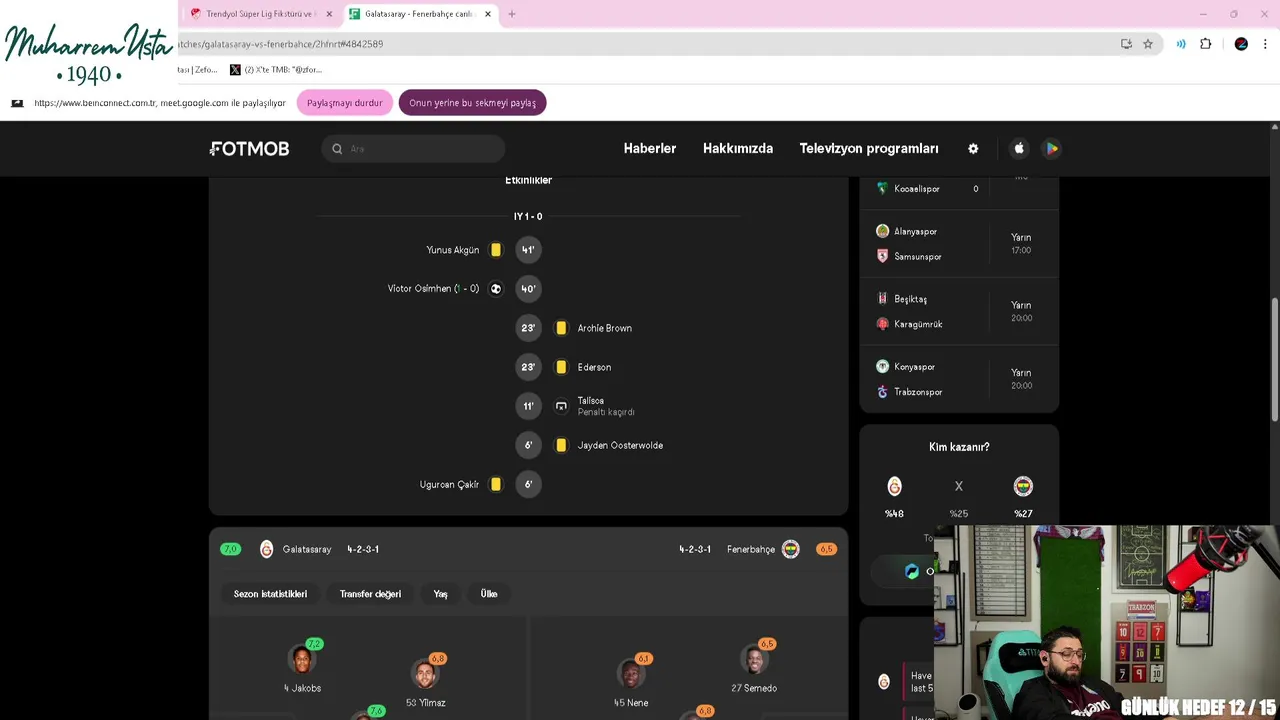The image size is (1280, 720).
Task: Click Yunus Akgün's yellow card icon
Action: point(496,250)
